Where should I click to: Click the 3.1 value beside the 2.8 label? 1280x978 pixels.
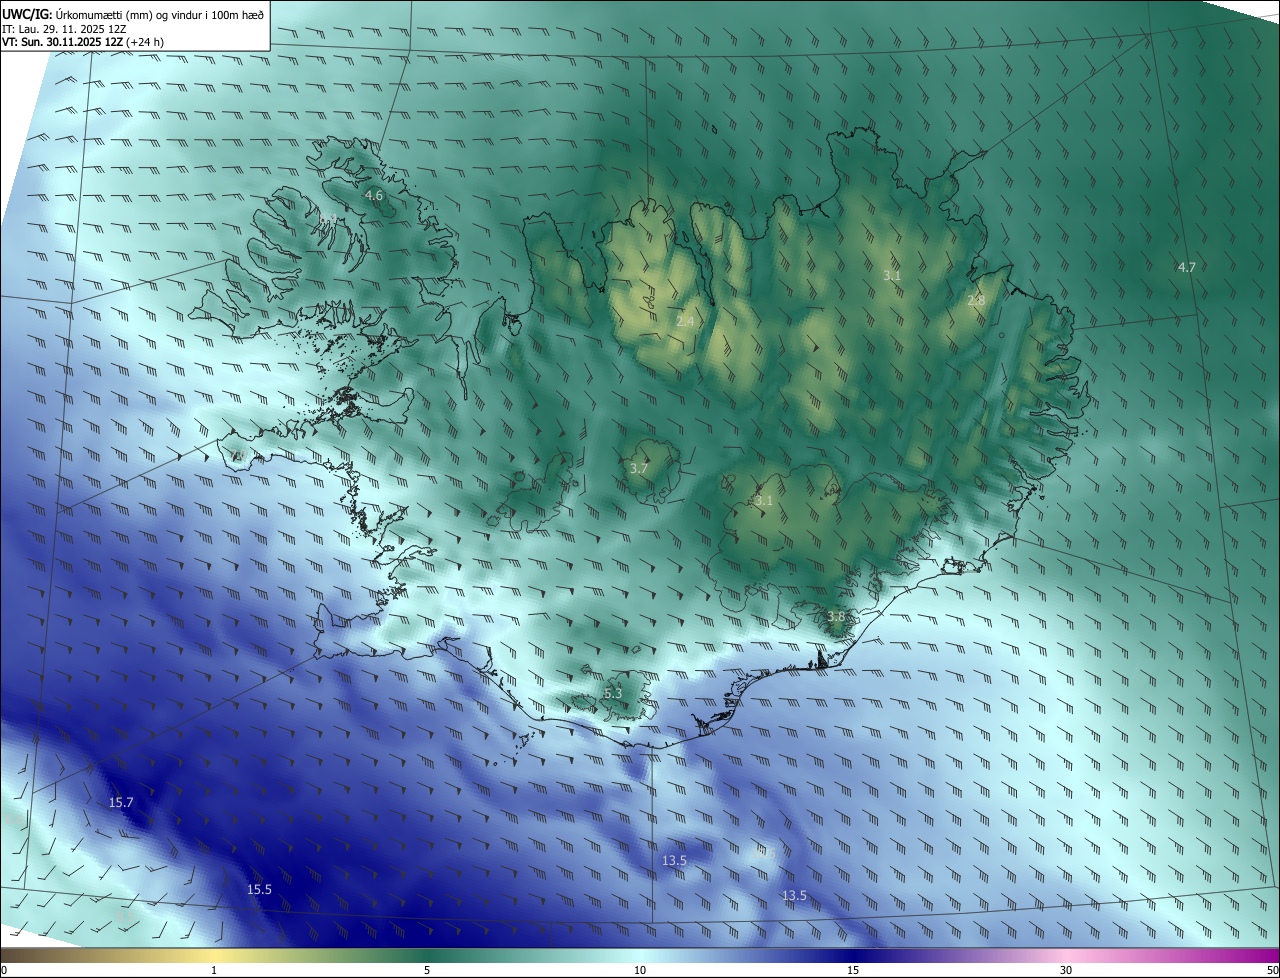point(893,274)
